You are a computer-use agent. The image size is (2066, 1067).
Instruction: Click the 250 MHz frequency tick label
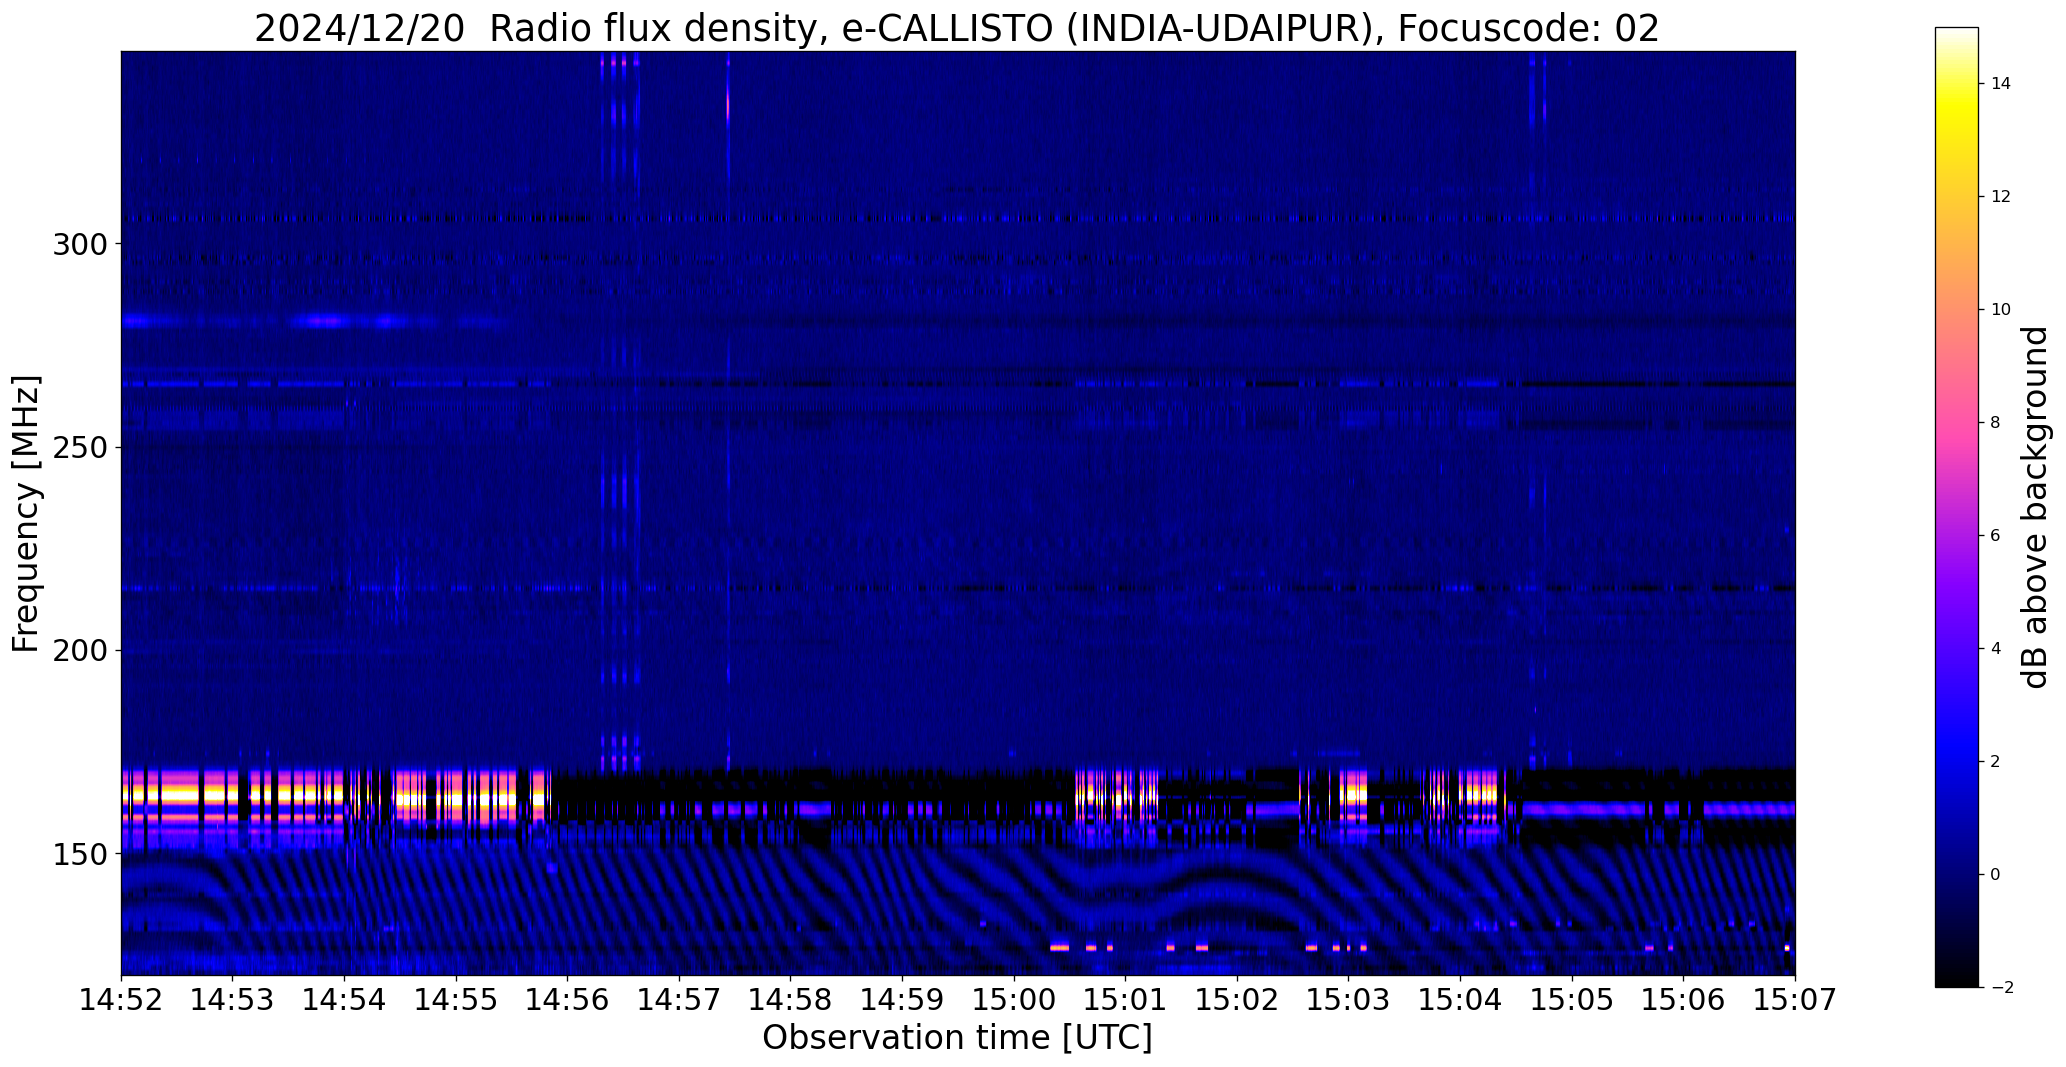[78, 447]
